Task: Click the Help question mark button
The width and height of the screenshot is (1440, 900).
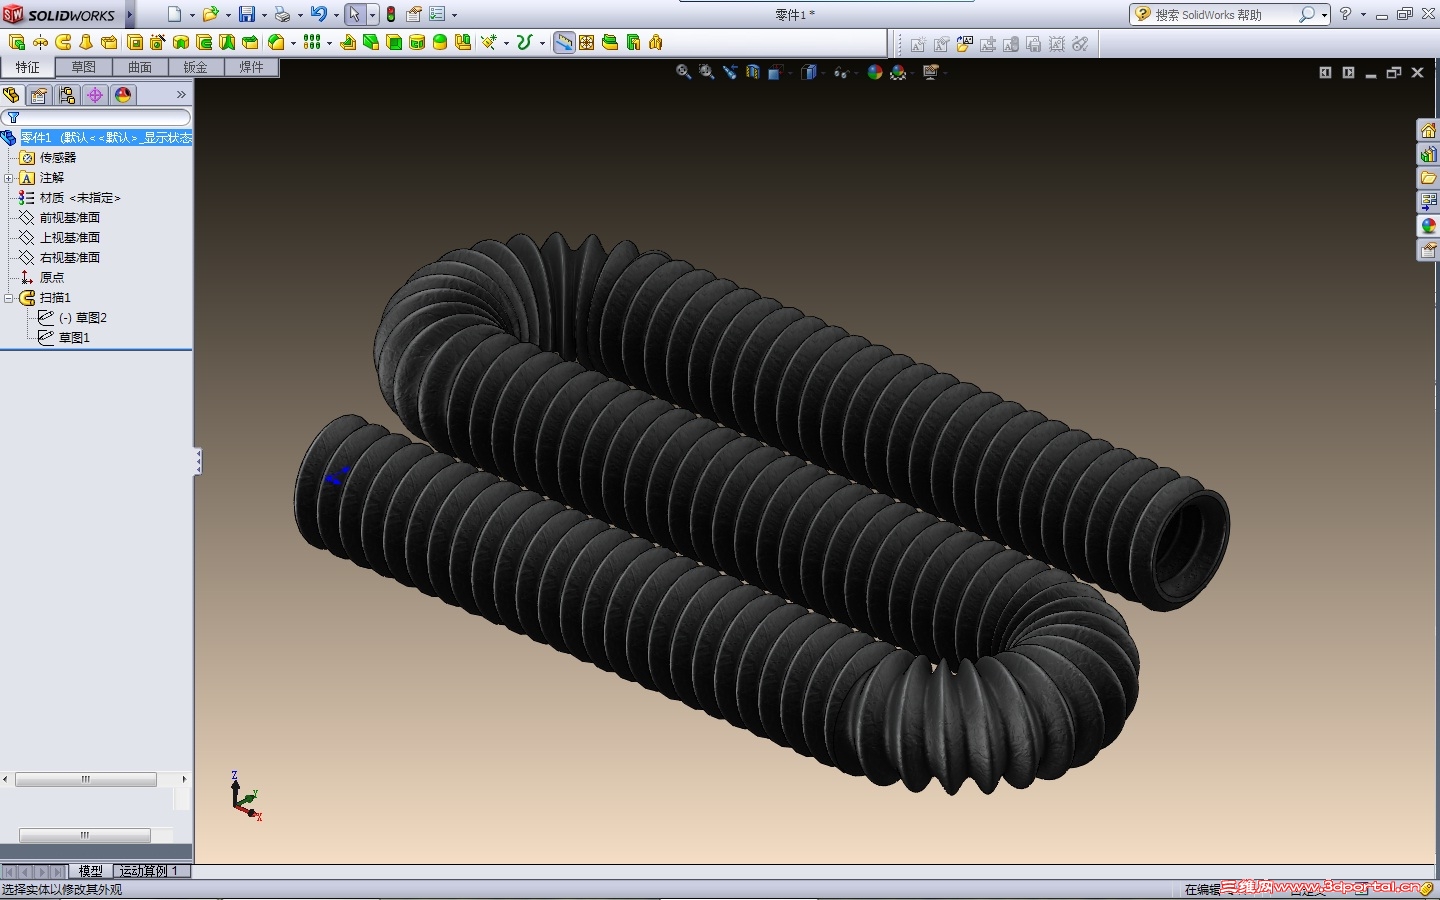Action: (1346, 14)
